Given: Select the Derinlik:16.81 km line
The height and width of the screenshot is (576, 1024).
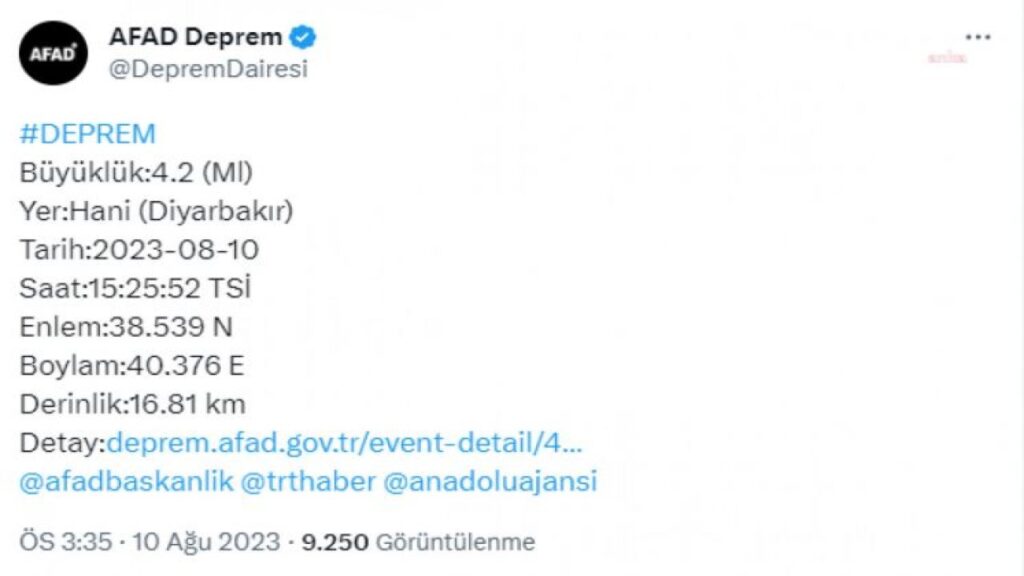Looking at the screenshot, I should click(133, 404).
